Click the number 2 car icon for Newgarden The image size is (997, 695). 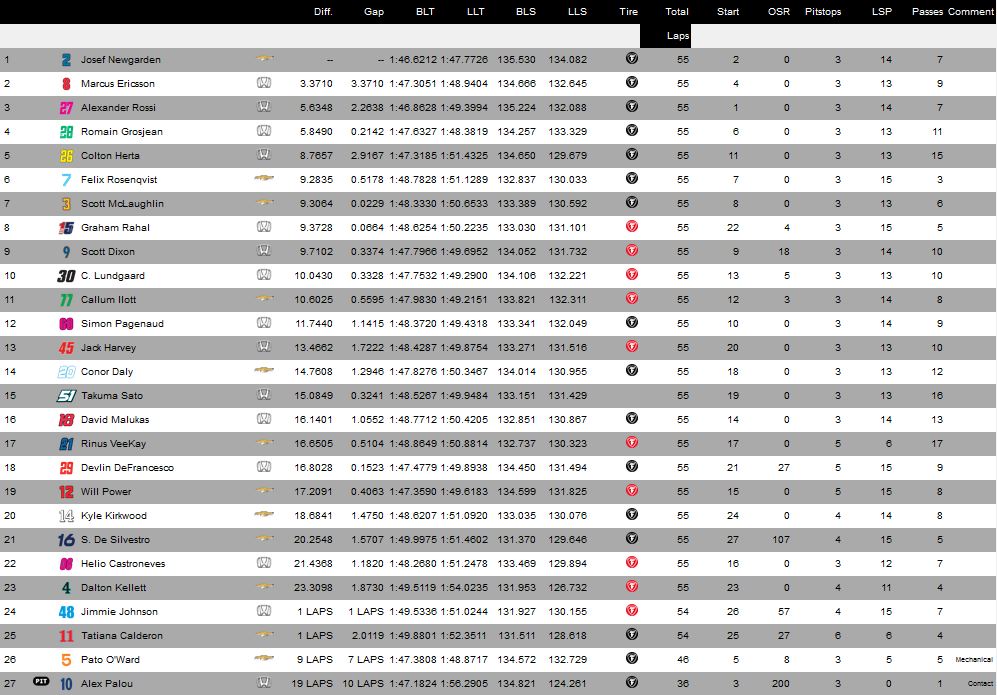point(66,60)
